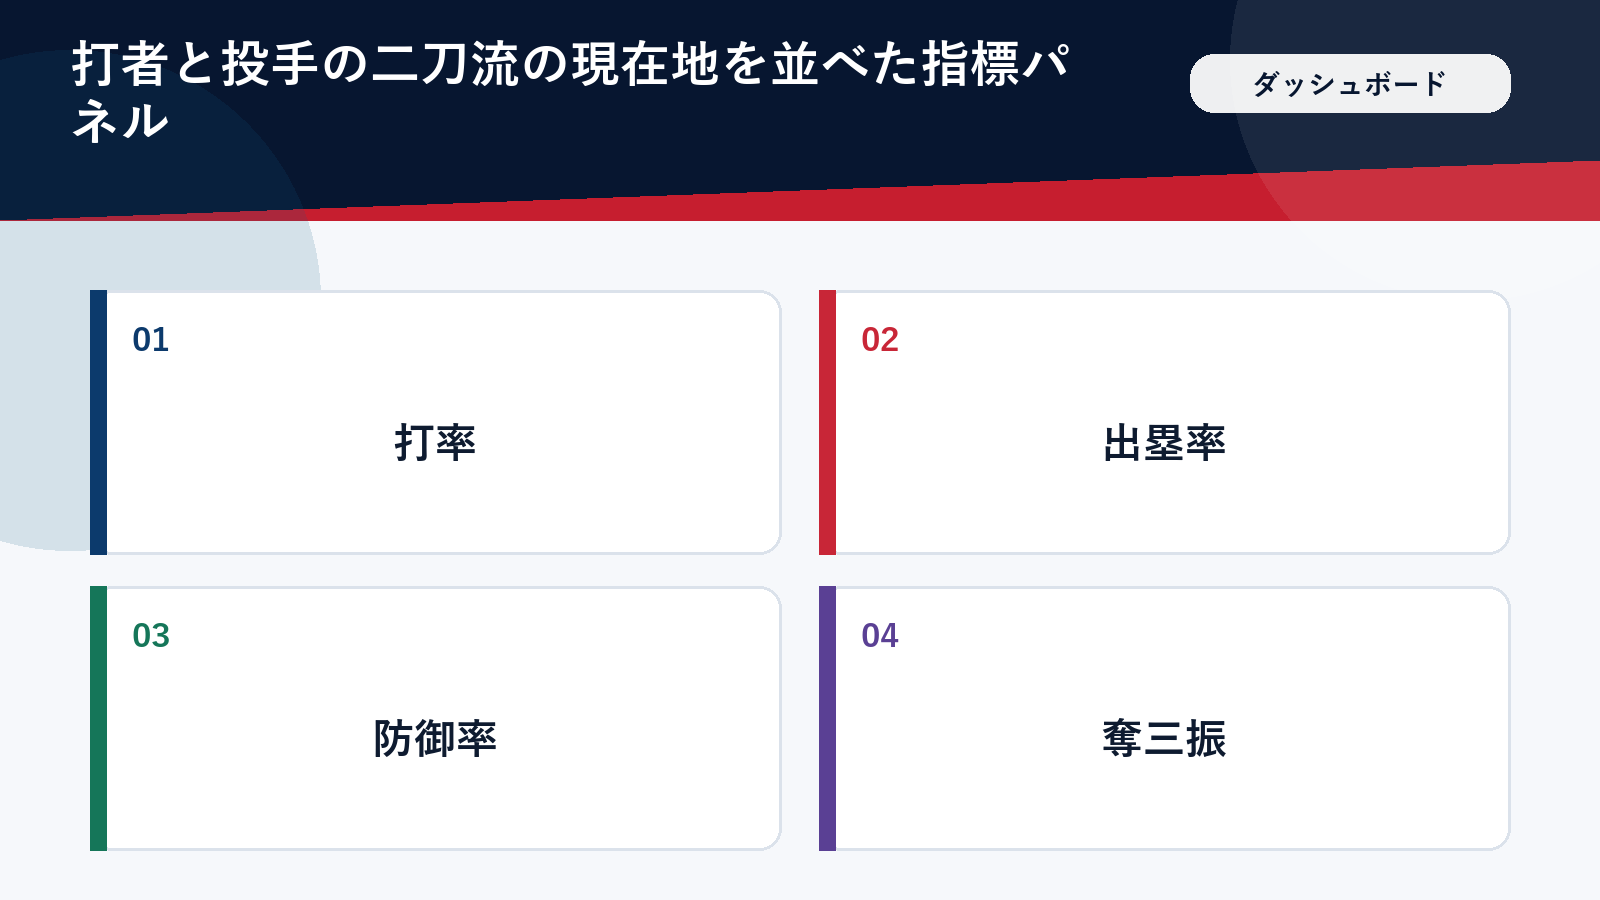Click the 防御率 text label
1600x900 pixels.
point(435,739)
